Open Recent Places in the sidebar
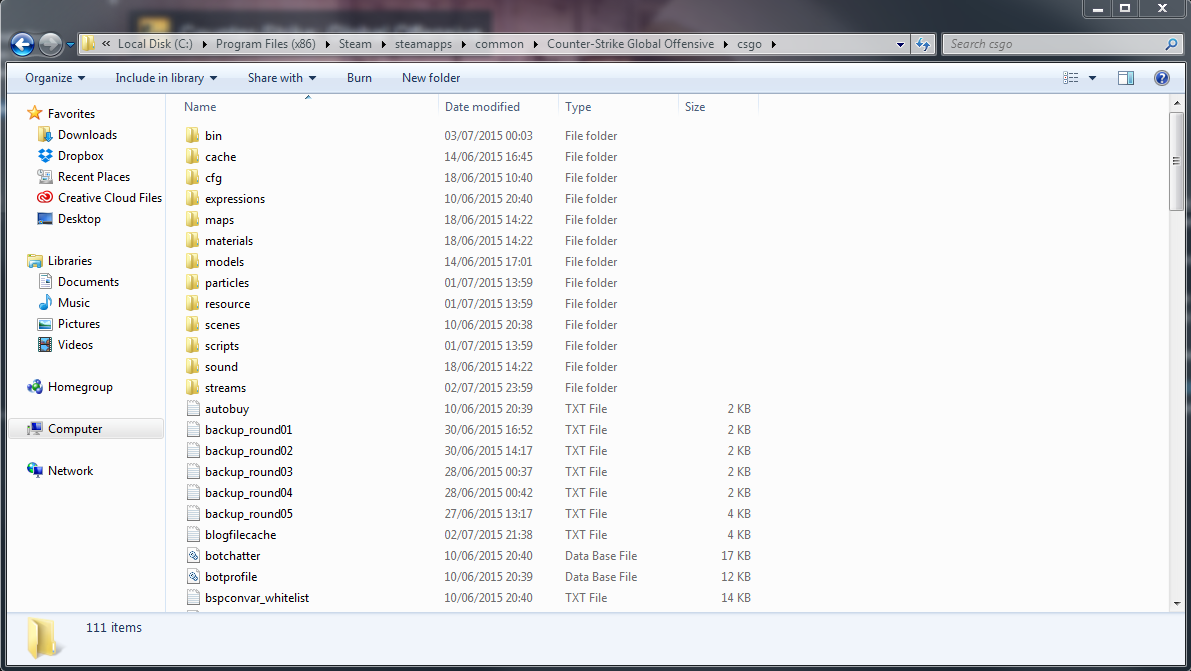Image resolution: width=1191 pixels, height=671 pixels. pos(93,176)
